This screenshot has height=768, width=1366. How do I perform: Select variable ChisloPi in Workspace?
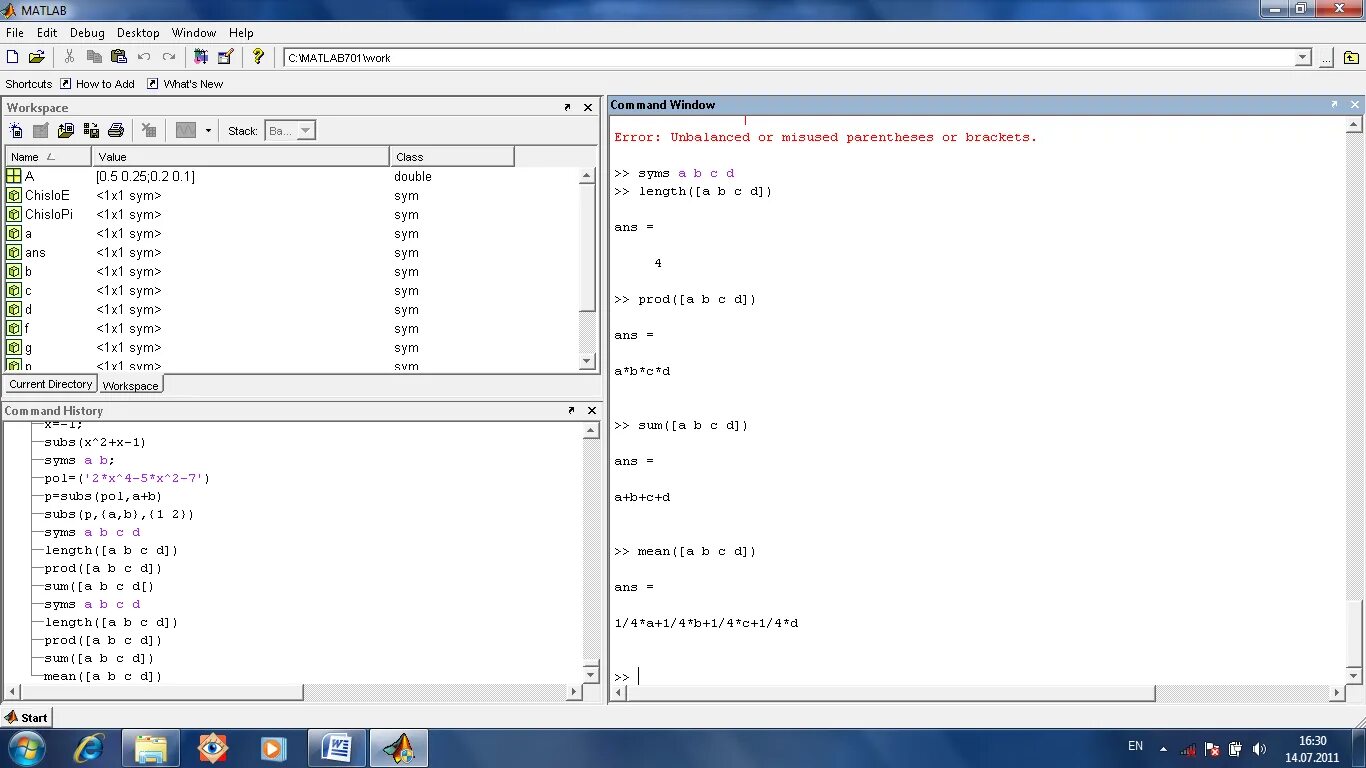(292, 214)
